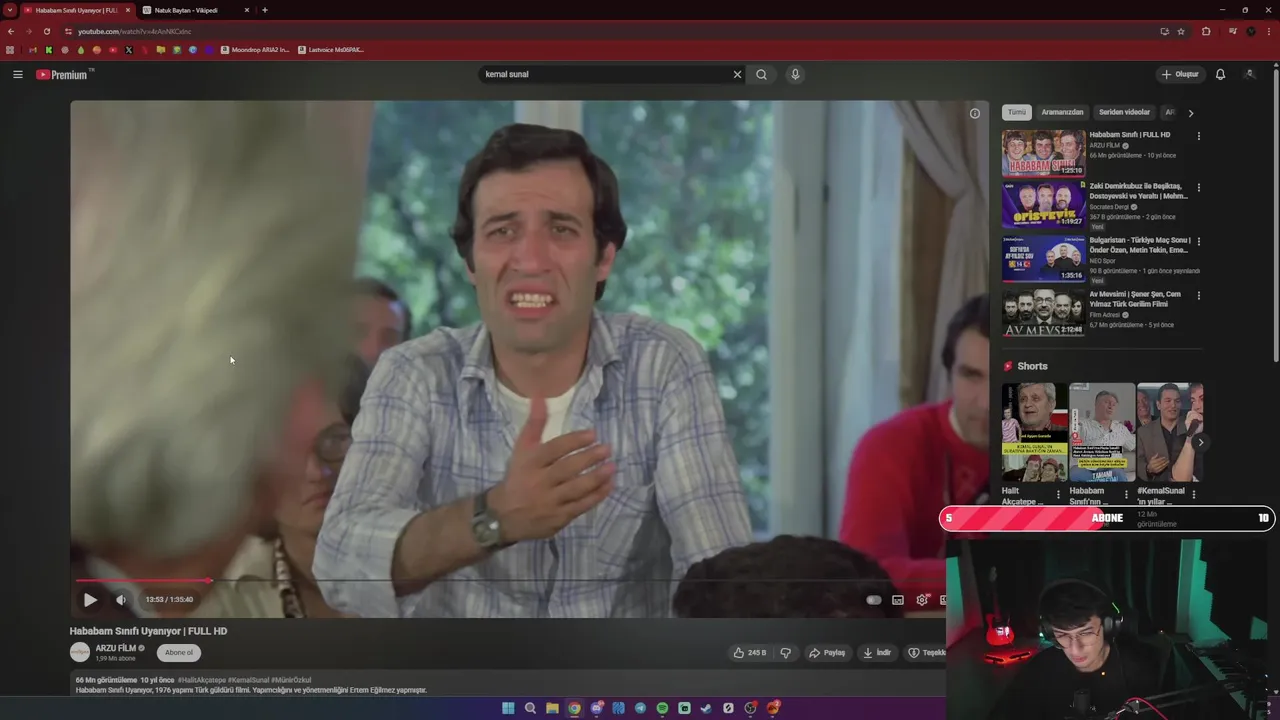Open File Explorer from the taskbar

point(552,708)
